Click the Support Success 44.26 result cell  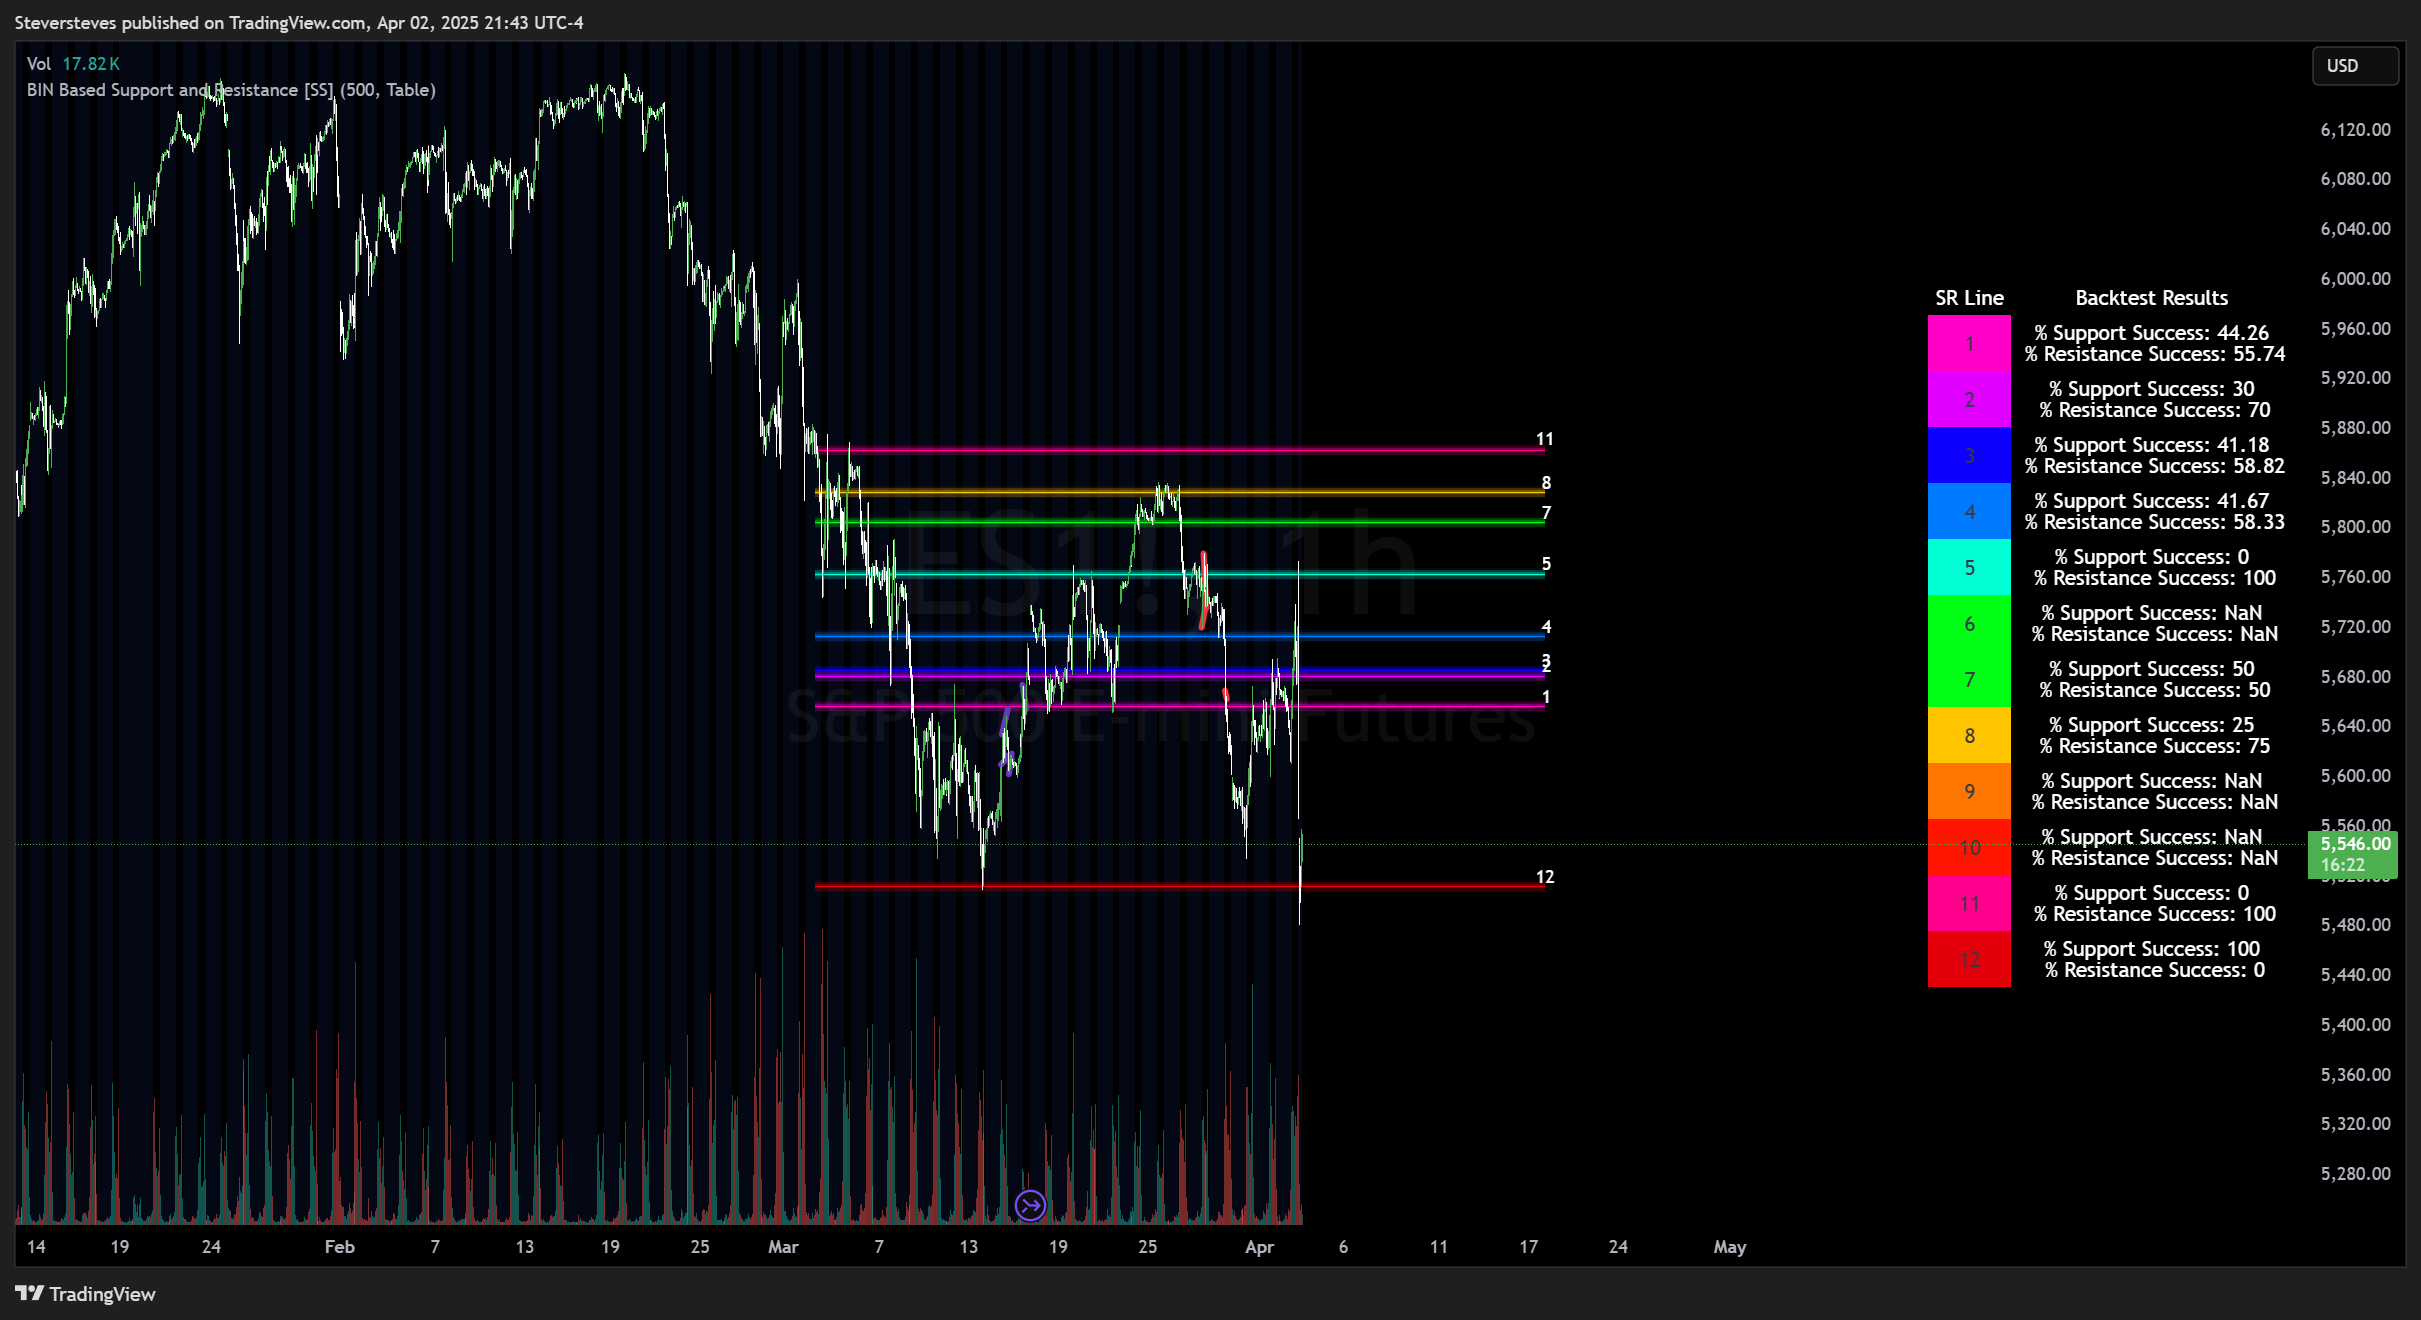coord(2151,333)
